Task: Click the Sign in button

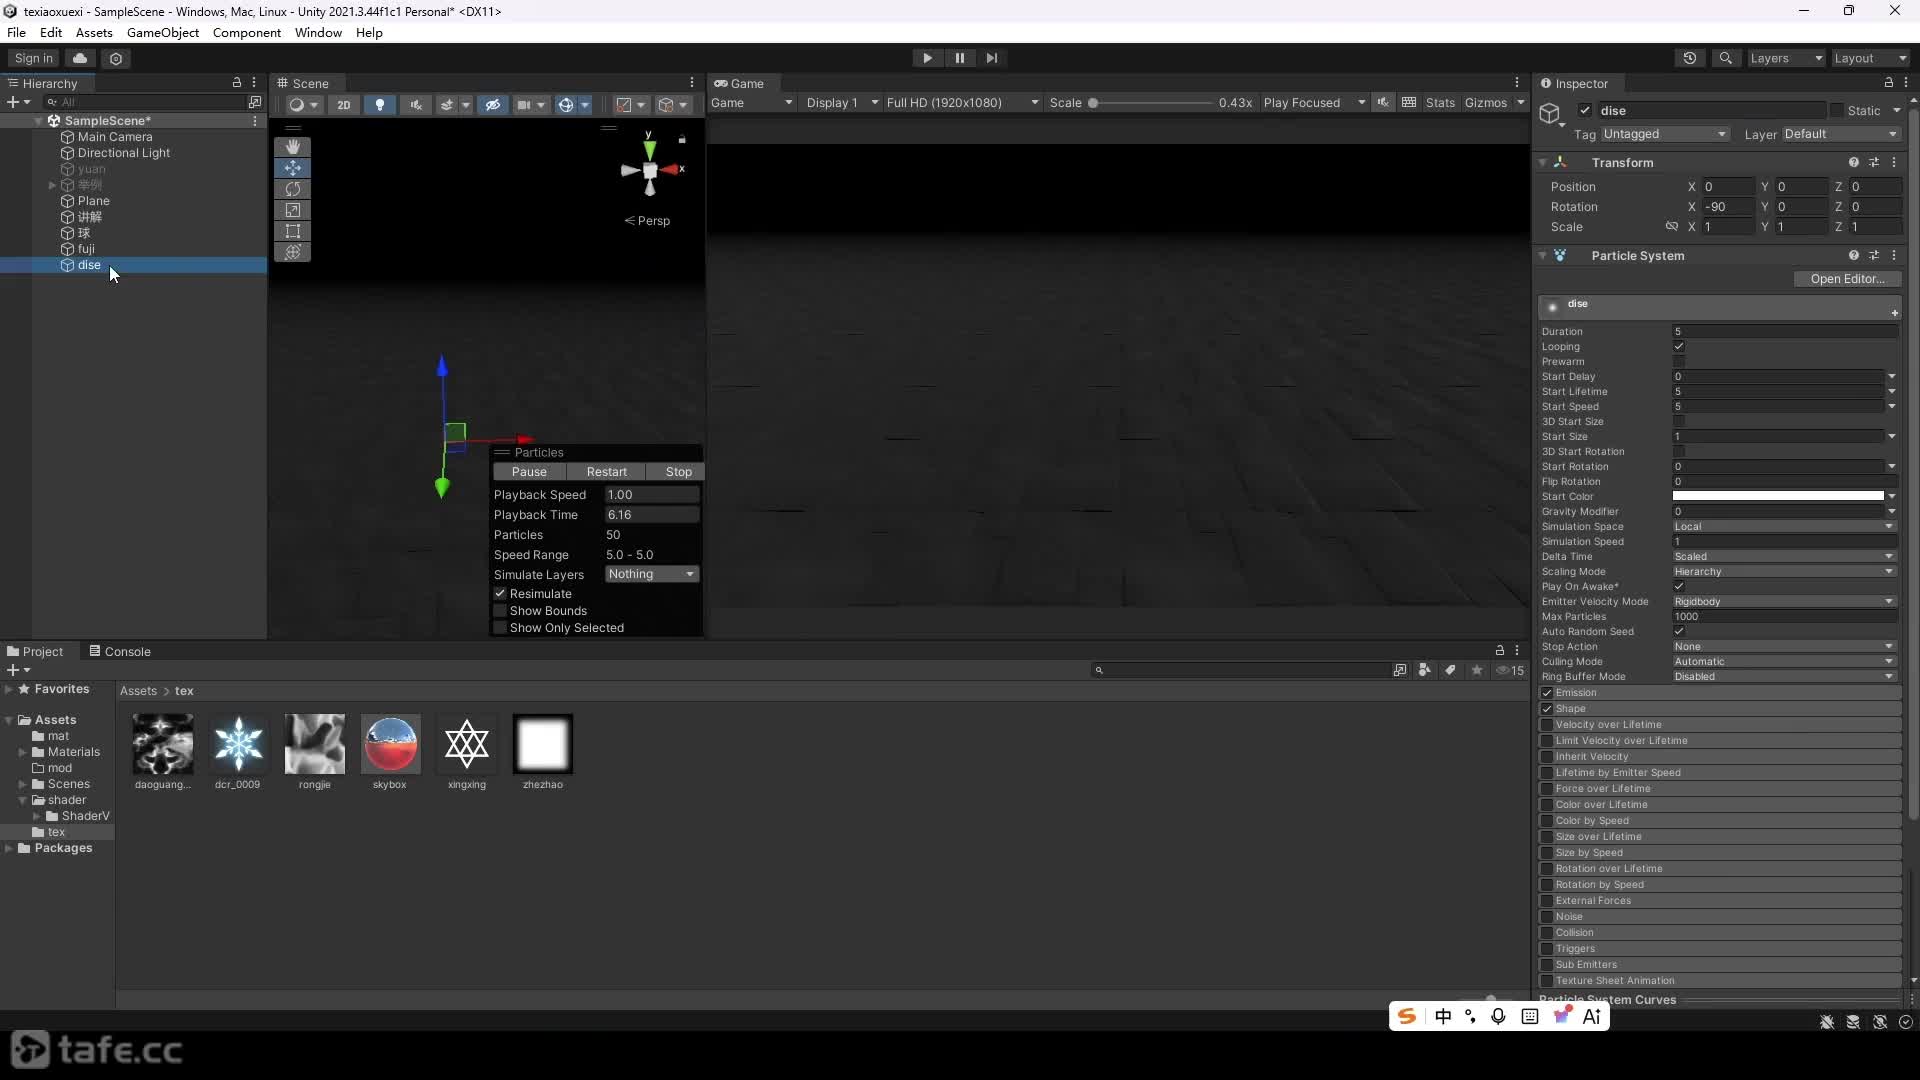Action: coord(33,58)
